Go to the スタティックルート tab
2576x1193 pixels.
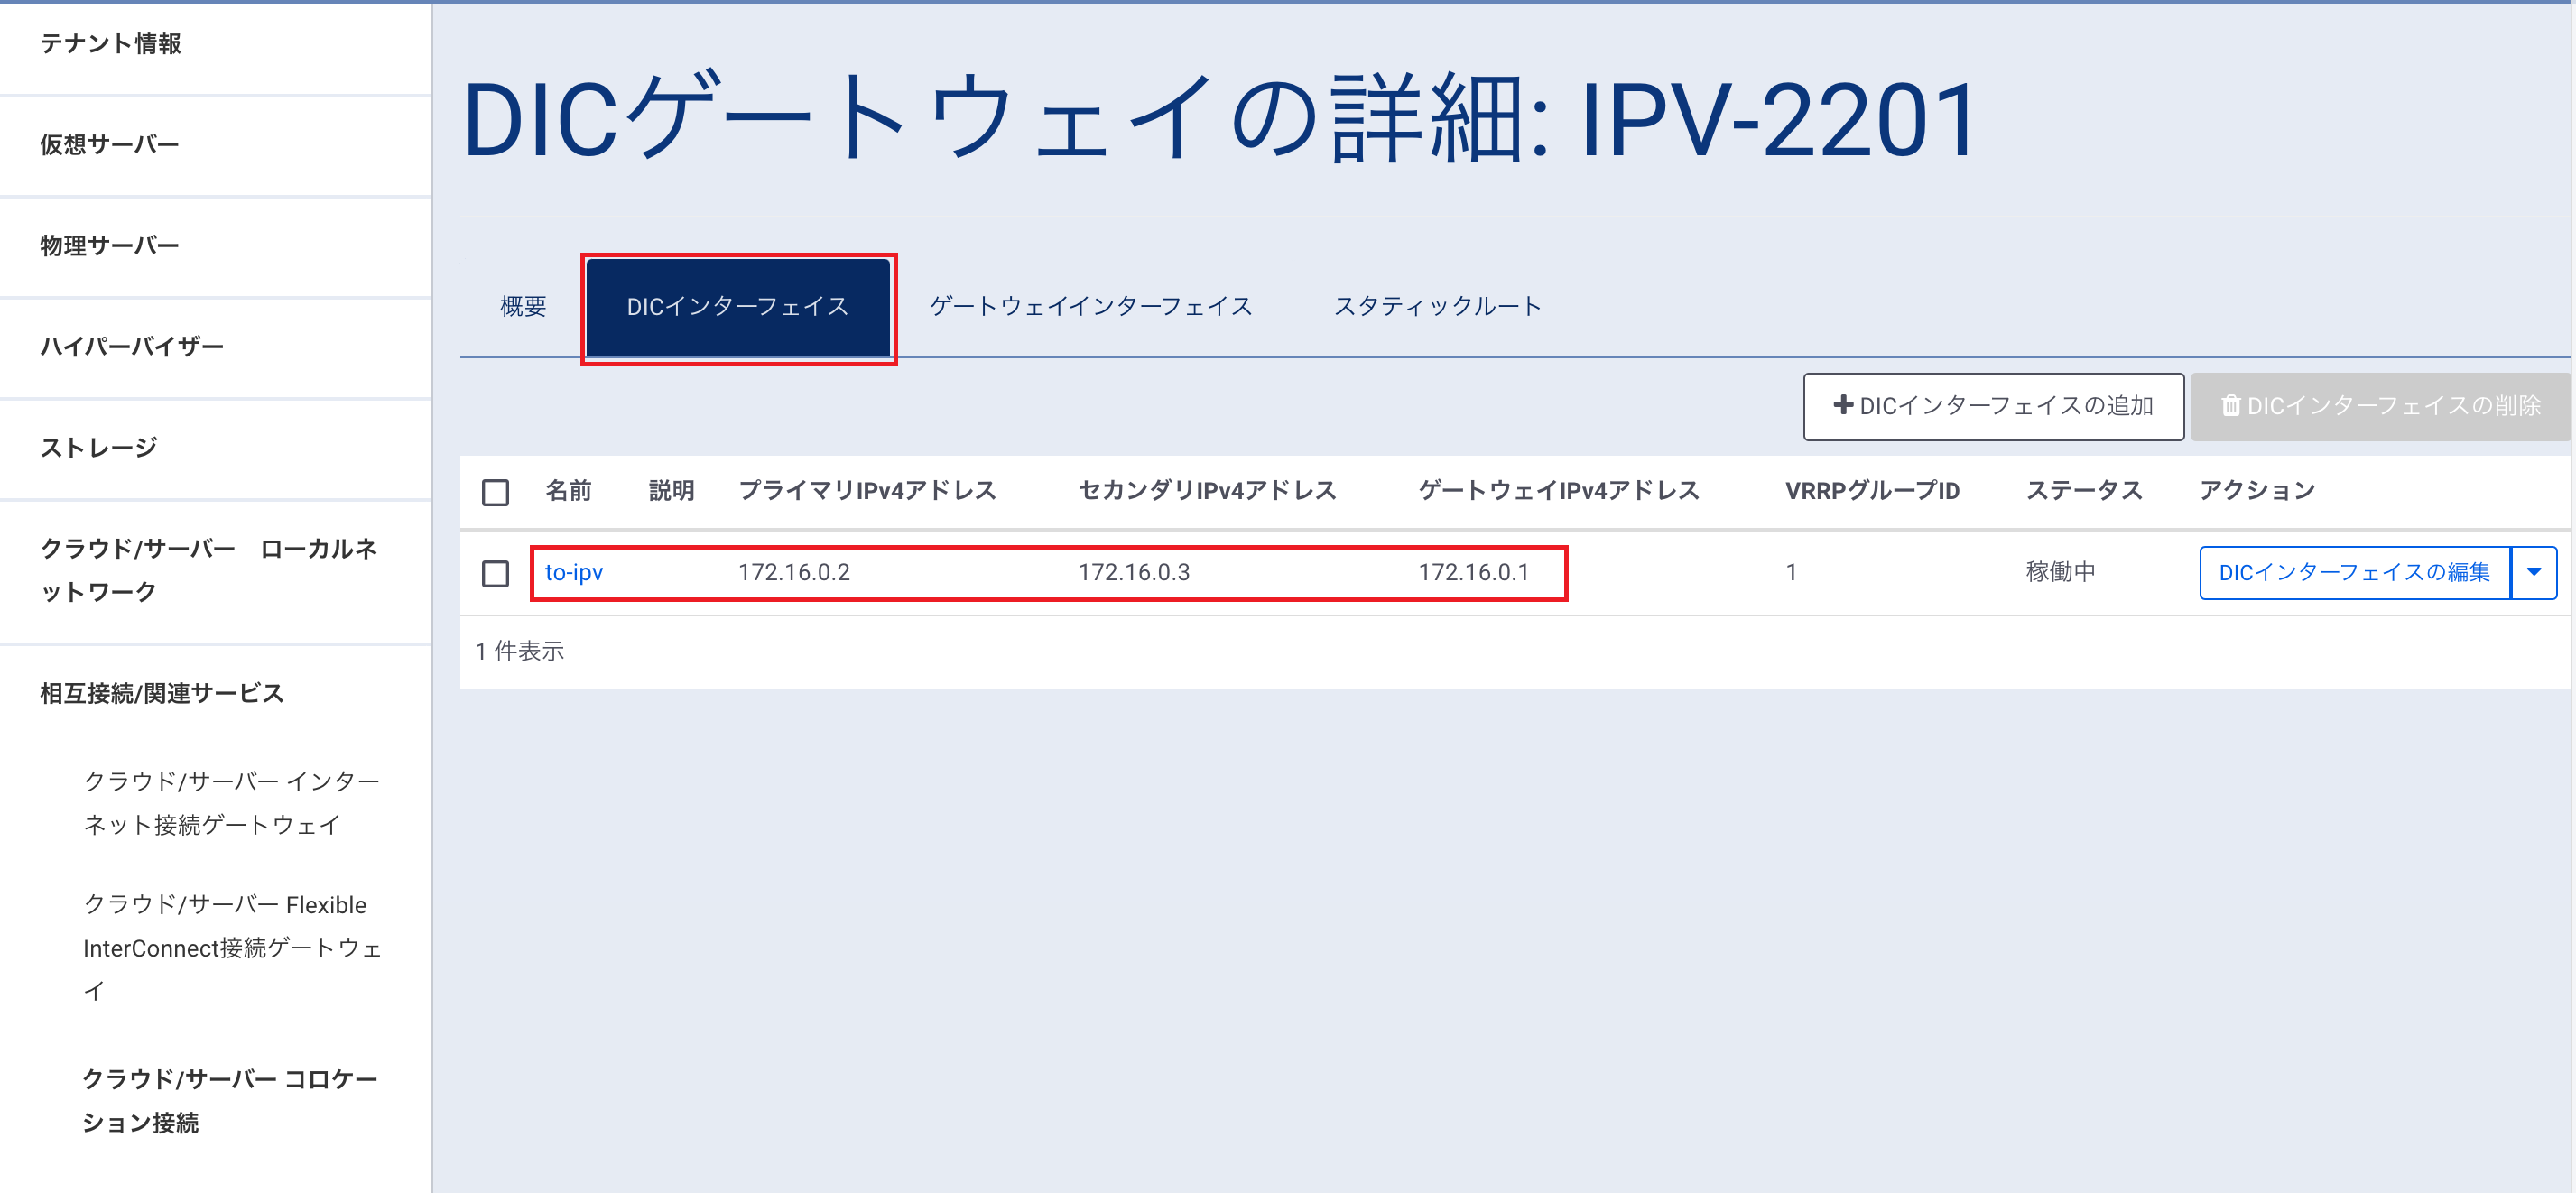1437,306
